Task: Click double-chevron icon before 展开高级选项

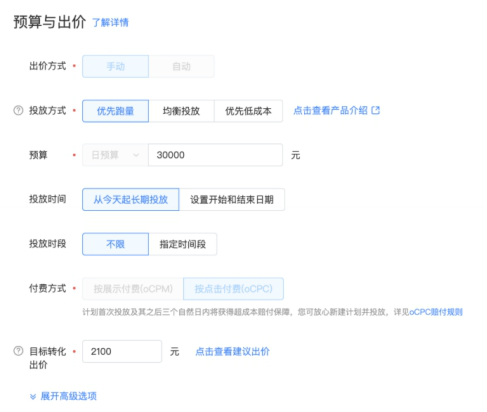Action: [x=33, y=396]
